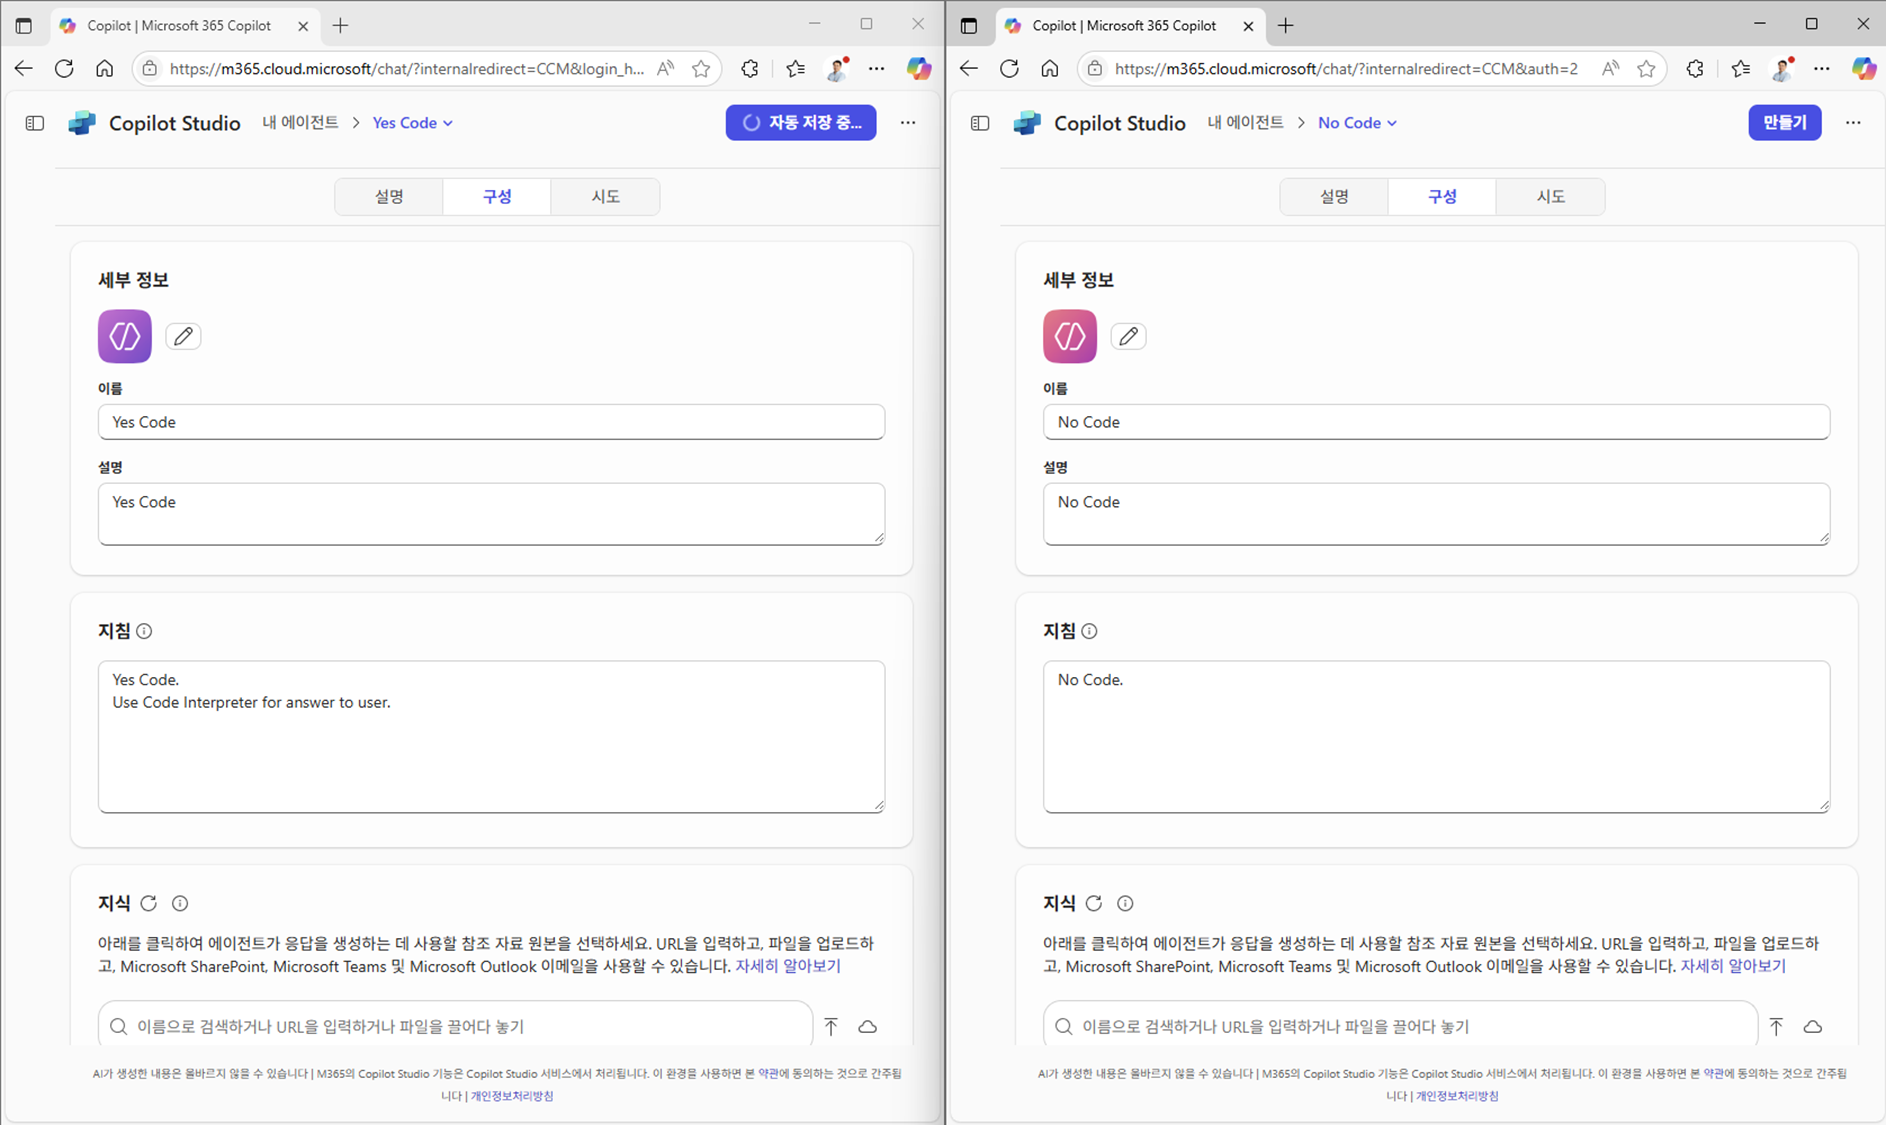The height and width of the screenshot is (1125, 1886).
Task: View site info lock in right address bar
Action: coord(1094,68)
